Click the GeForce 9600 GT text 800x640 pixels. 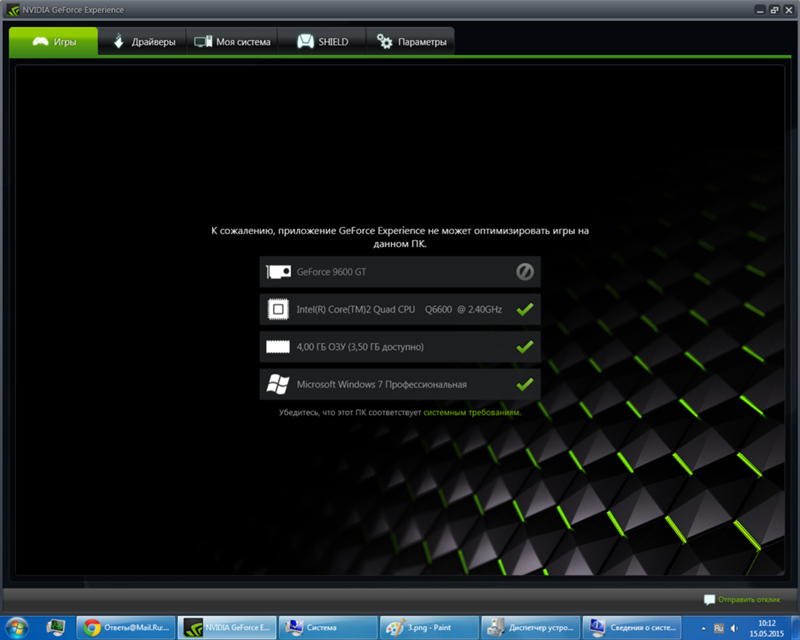point(331,272)
